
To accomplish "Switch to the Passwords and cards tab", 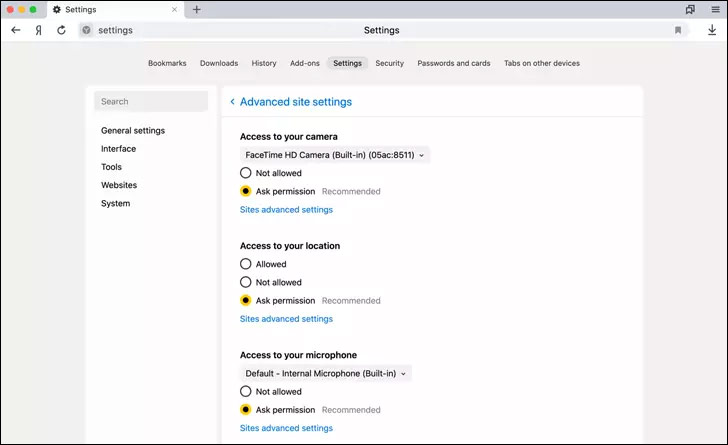I will [453, 63].
